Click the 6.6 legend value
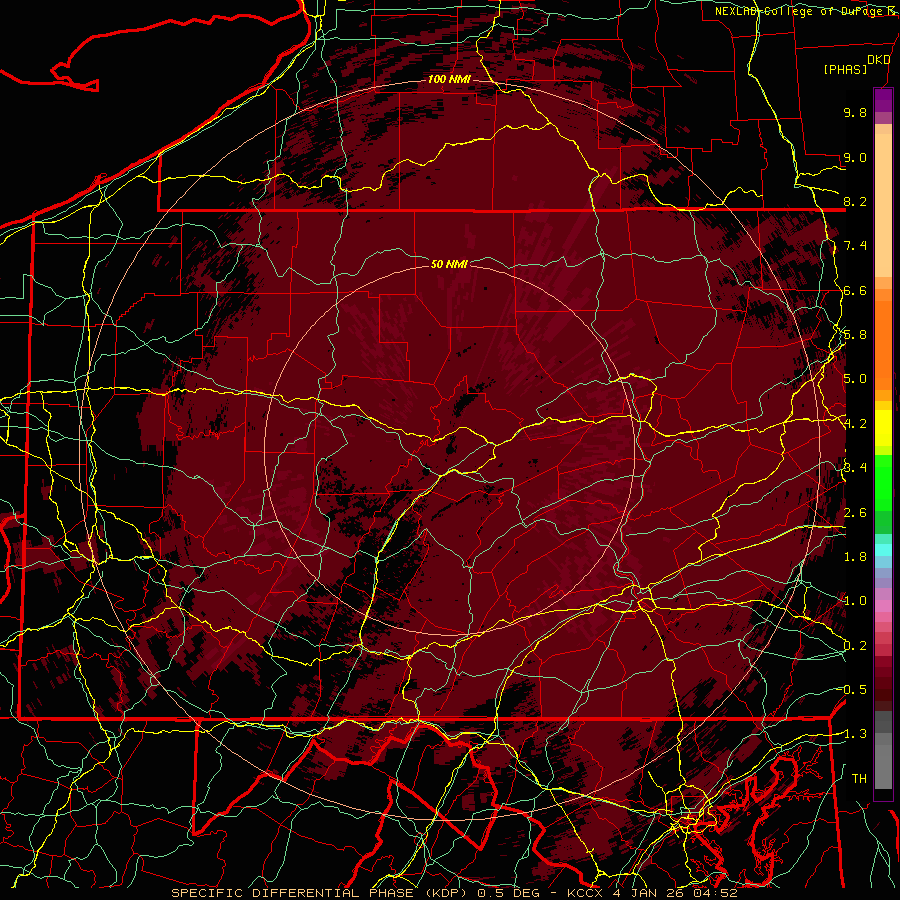900x900 pixels. [x=855, y=290]
